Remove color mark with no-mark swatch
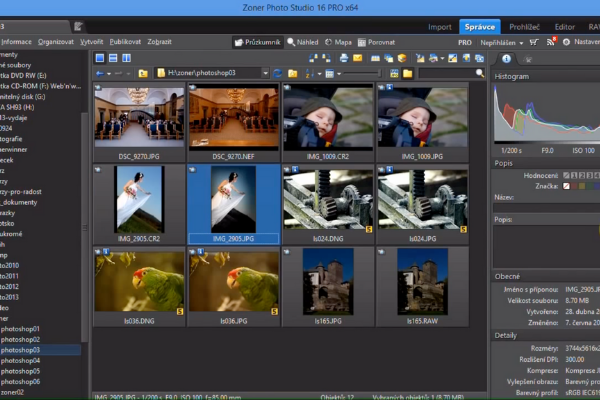This screenshot has height=400, width=600. tap(566, 186)
